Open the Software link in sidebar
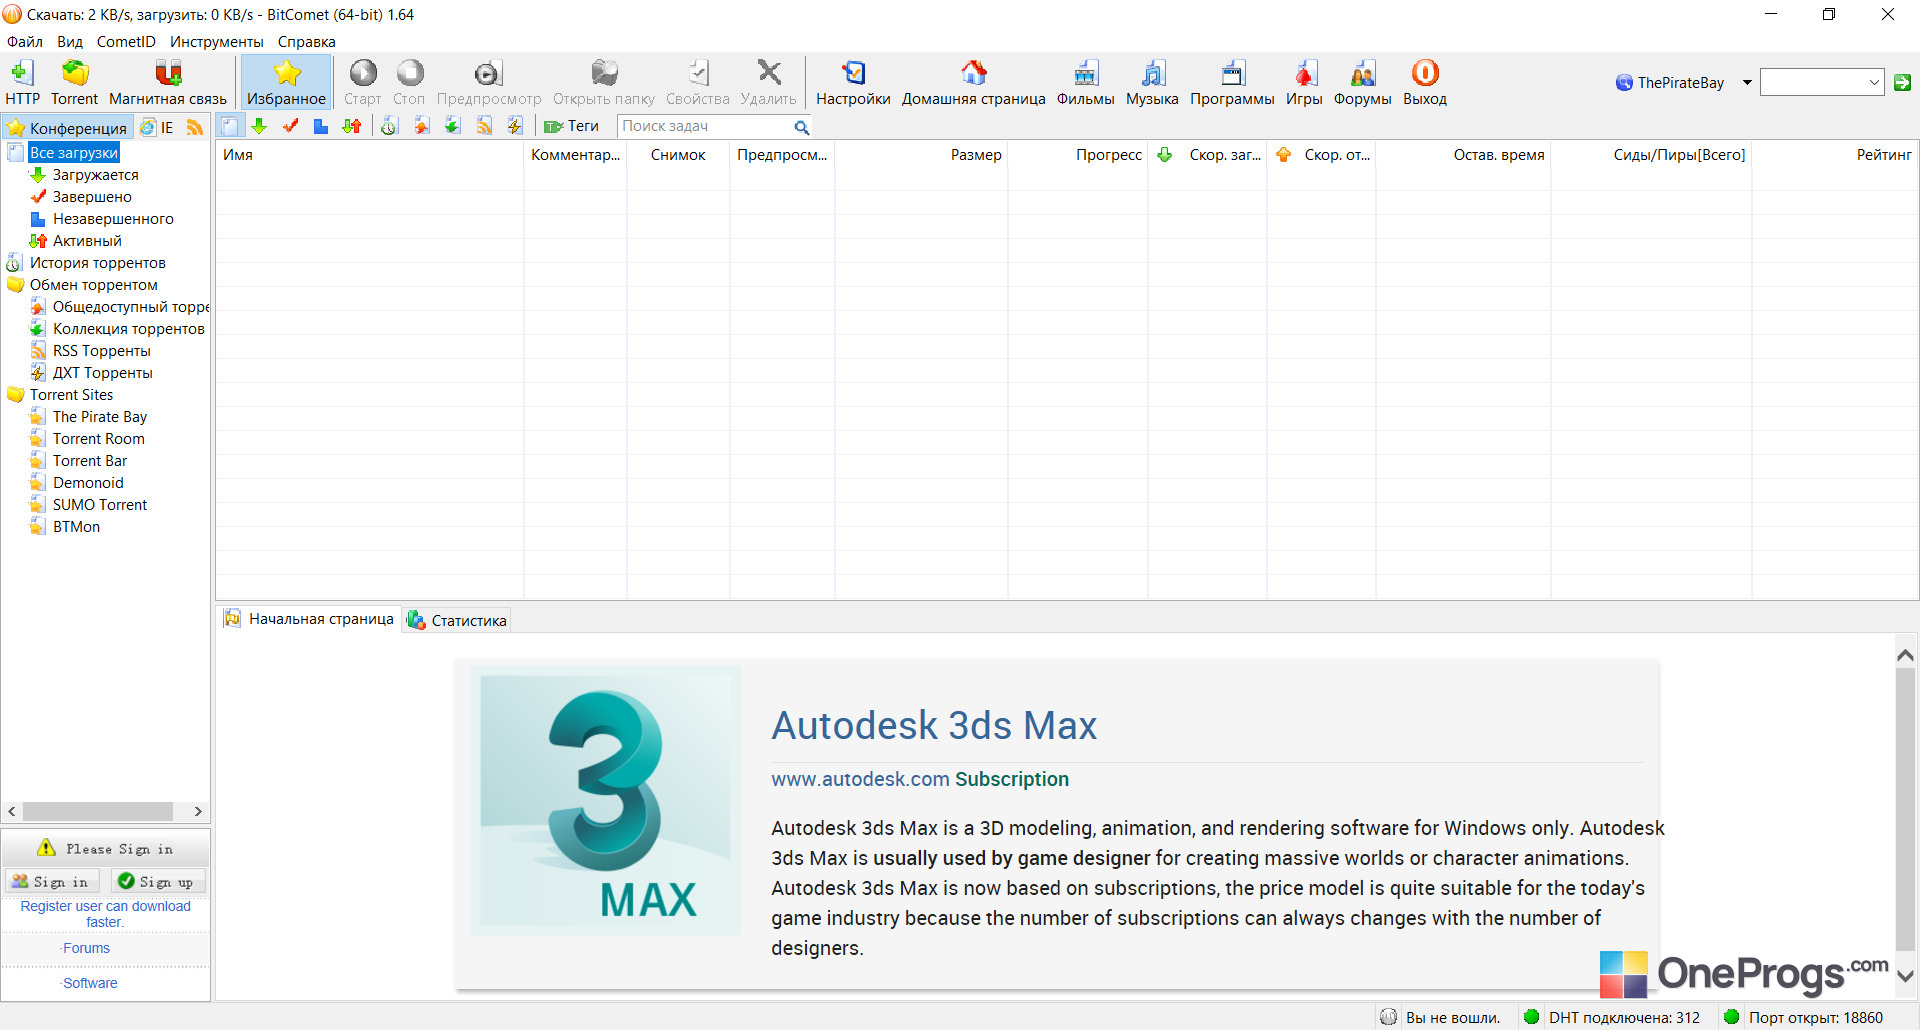The image size is (1920, 1030). (90, 983)
